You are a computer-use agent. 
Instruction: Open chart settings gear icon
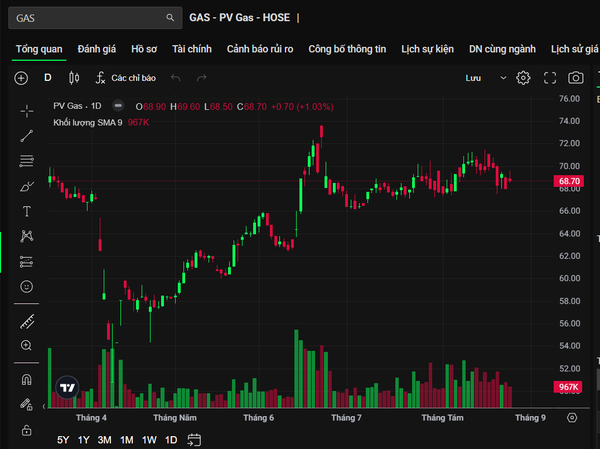(523, 78)
